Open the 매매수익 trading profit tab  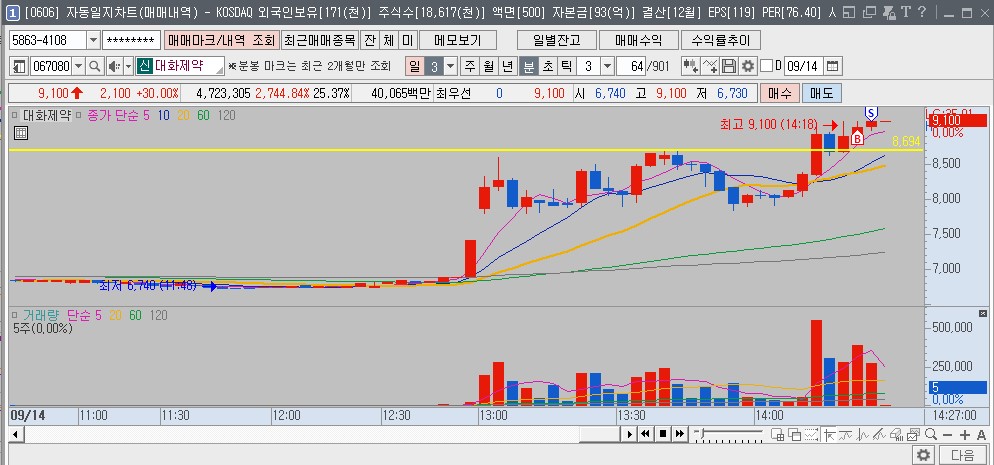638,41
